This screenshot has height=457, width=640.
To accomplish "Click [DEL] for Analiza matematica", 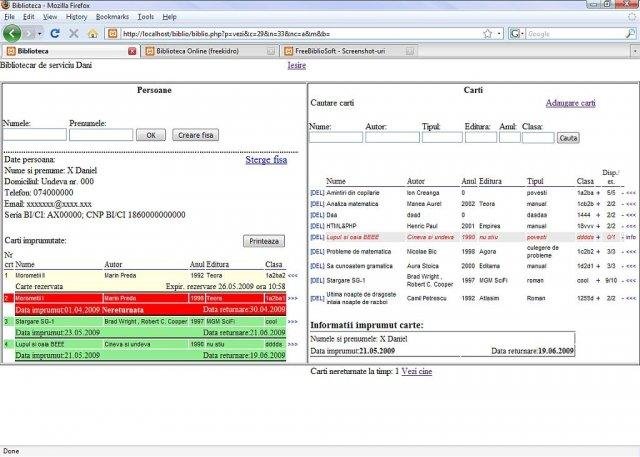I will pos(317,204).
